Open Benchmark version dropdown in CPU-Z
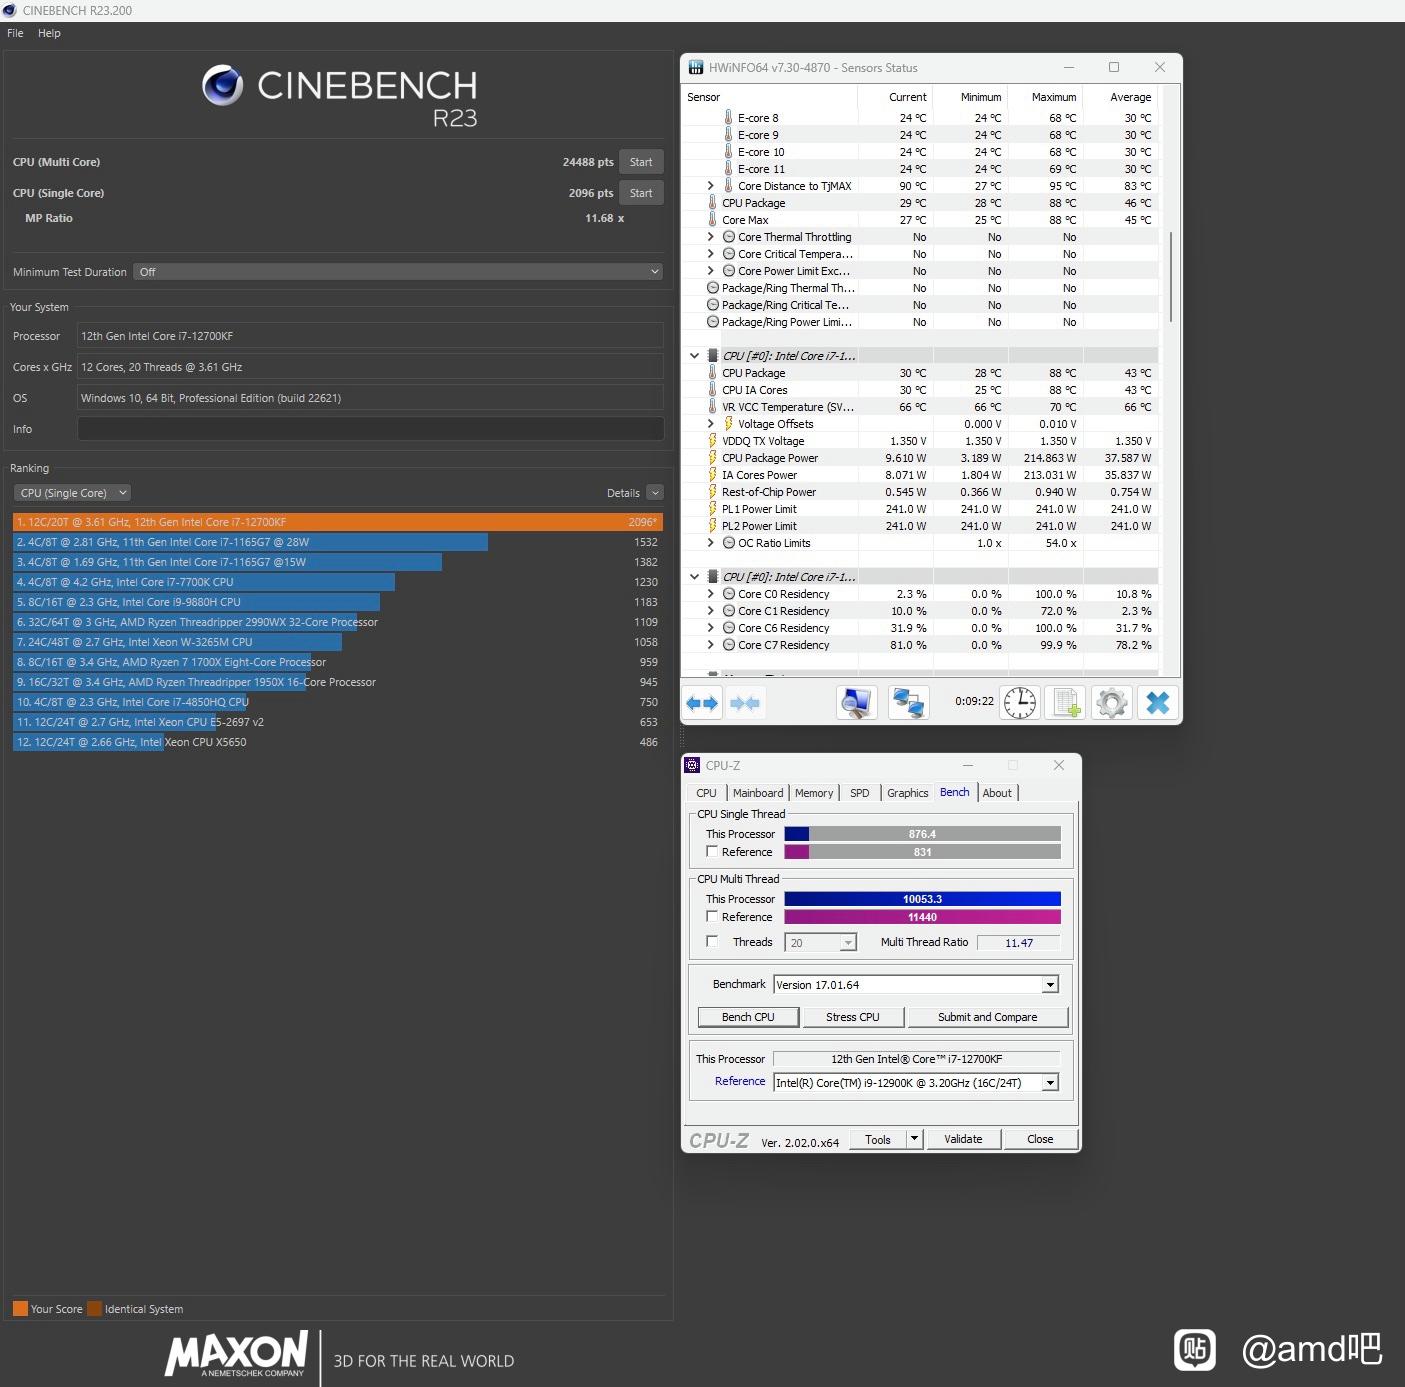Screen dimensions: 1405x1387 tap(1050, 985)
